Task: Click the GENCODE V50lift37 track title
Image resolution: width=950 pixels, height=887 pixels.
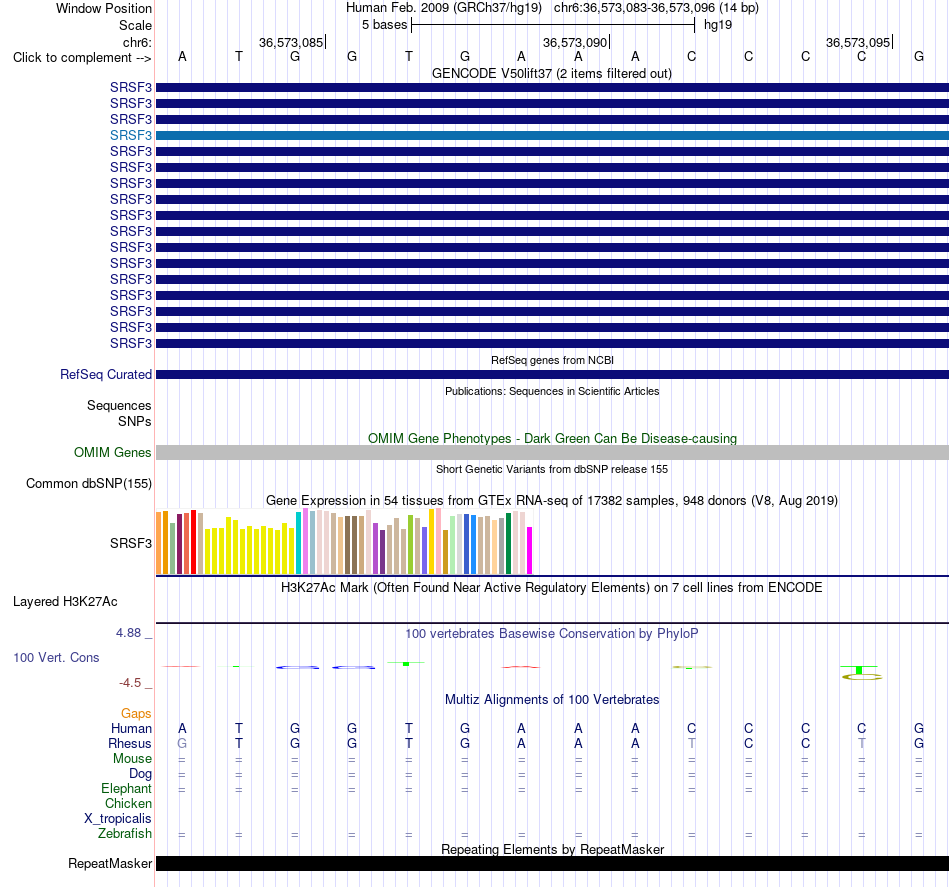Action: tap(552, 73)
